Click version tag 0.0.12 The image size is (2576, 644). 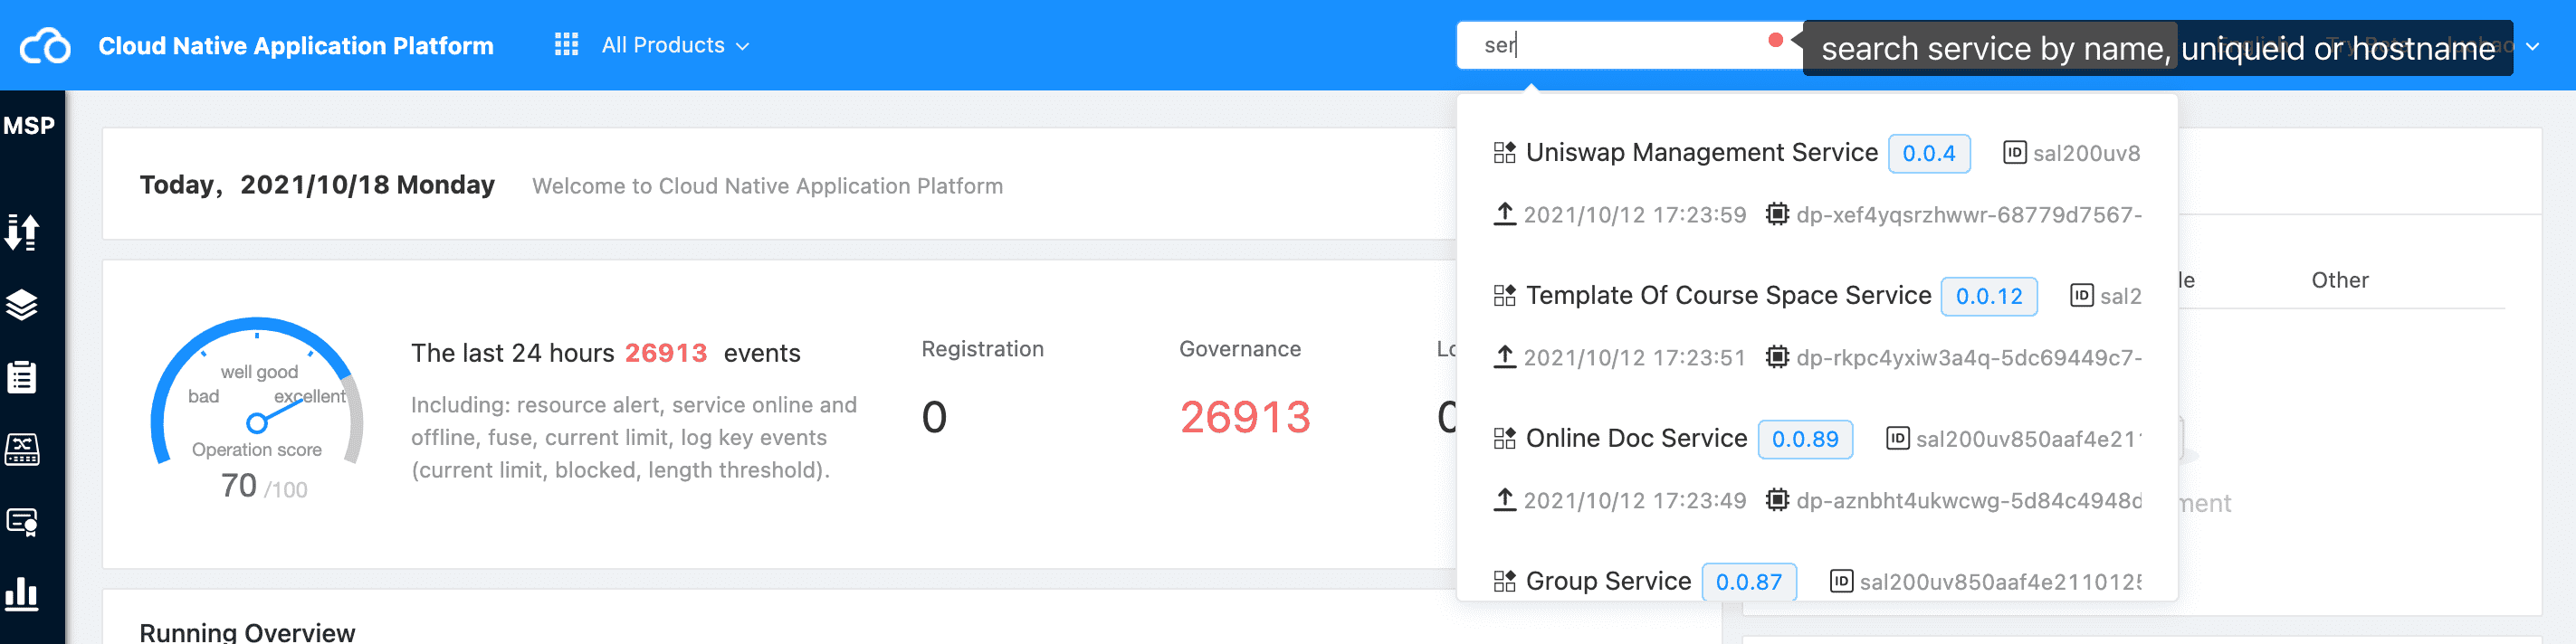[x=1988, y=297]
